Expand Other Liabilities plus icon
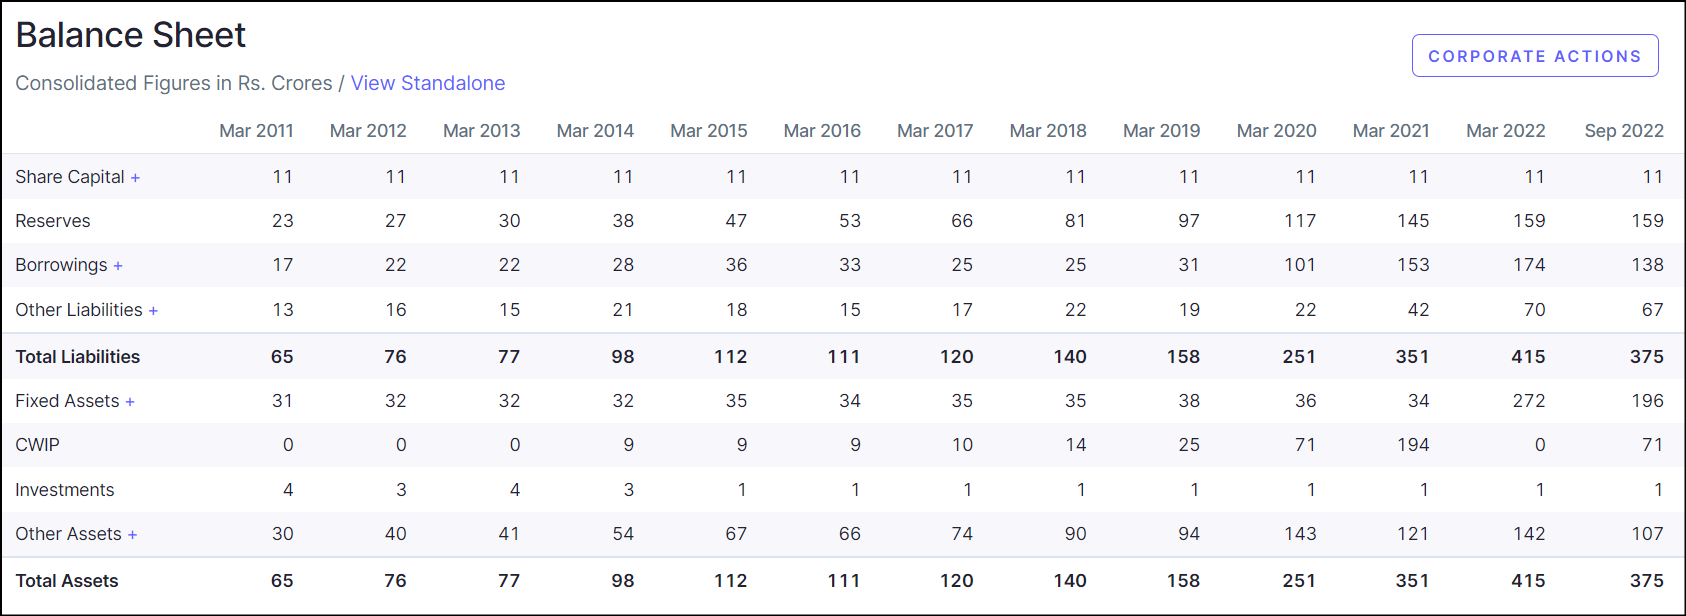1686x616 pixels. 153,311
